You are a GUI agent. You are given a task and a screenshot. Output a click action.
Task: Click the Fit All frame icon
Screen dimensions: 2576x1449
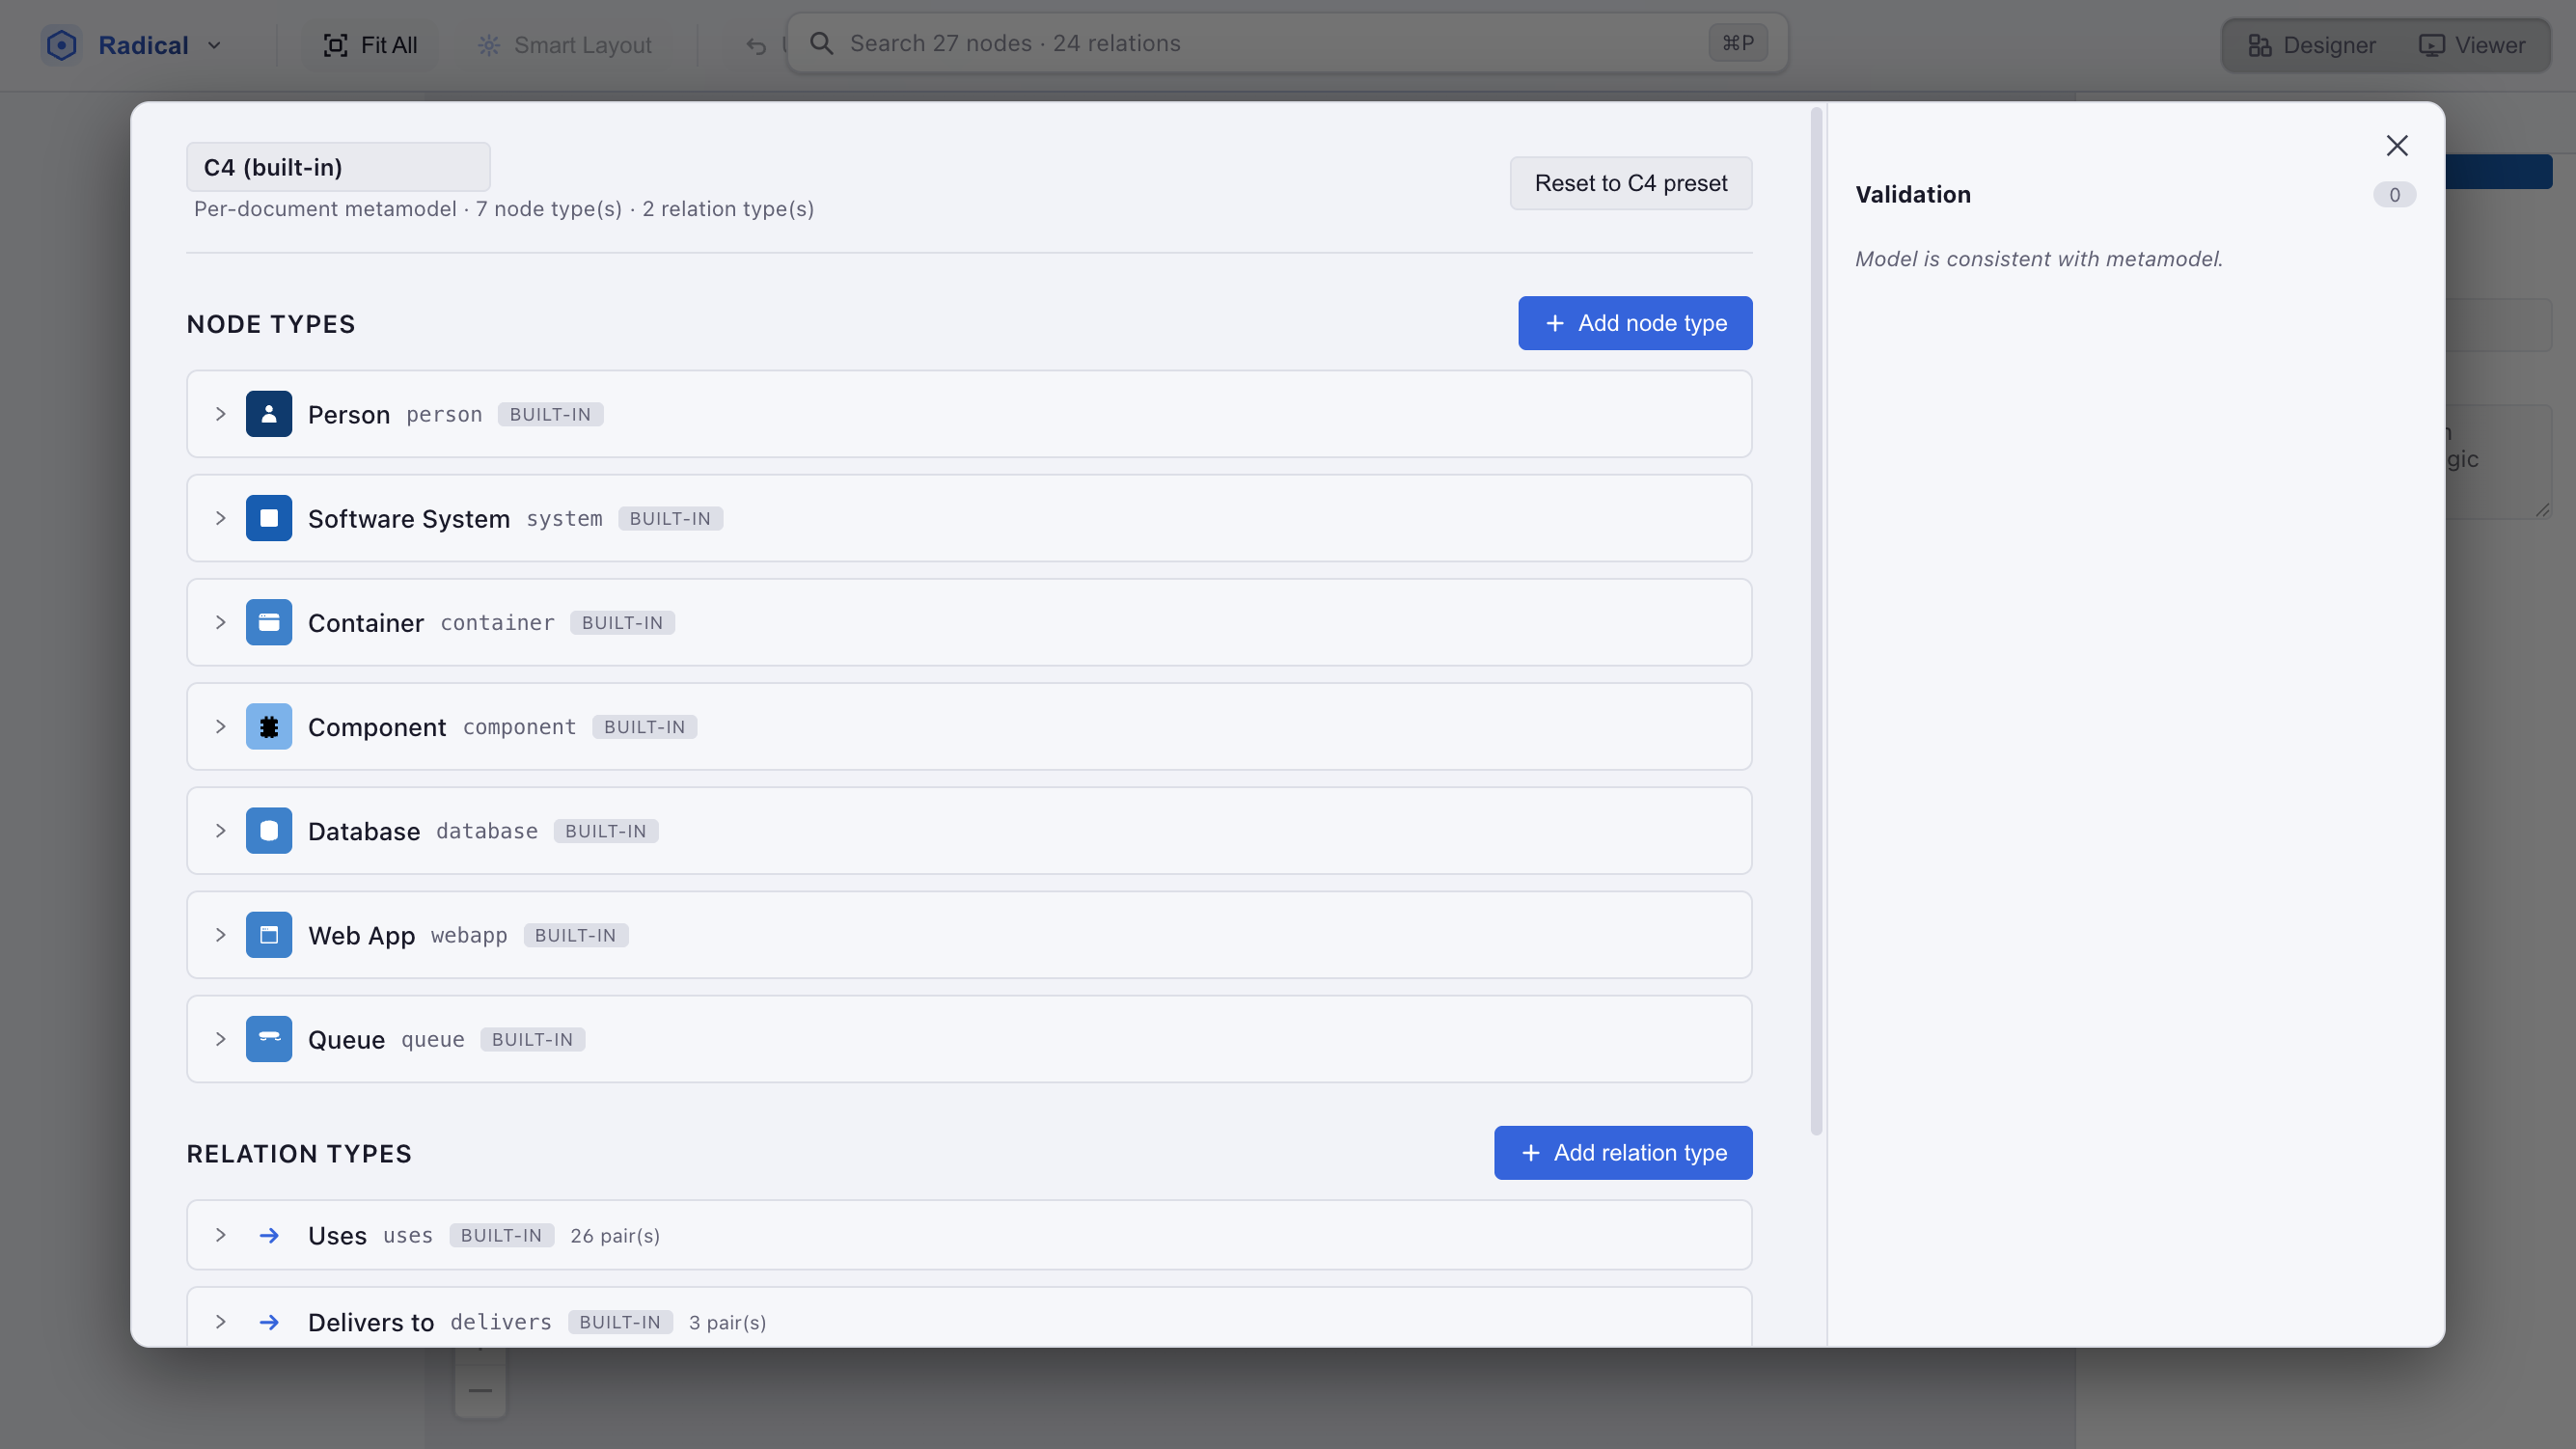336,45
